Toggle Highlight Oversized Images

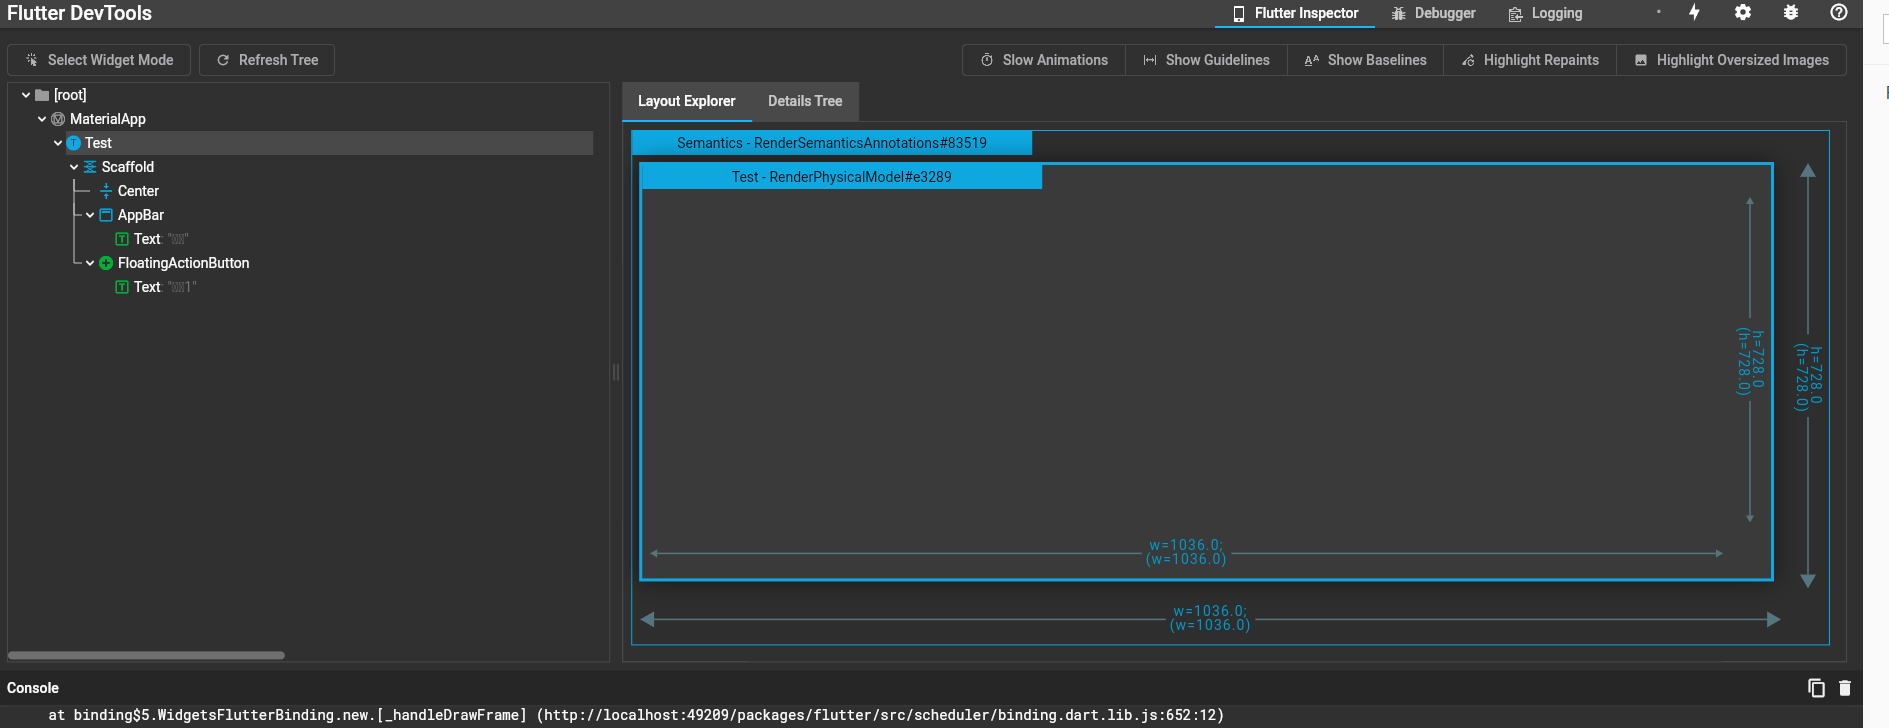[1731, 60]
